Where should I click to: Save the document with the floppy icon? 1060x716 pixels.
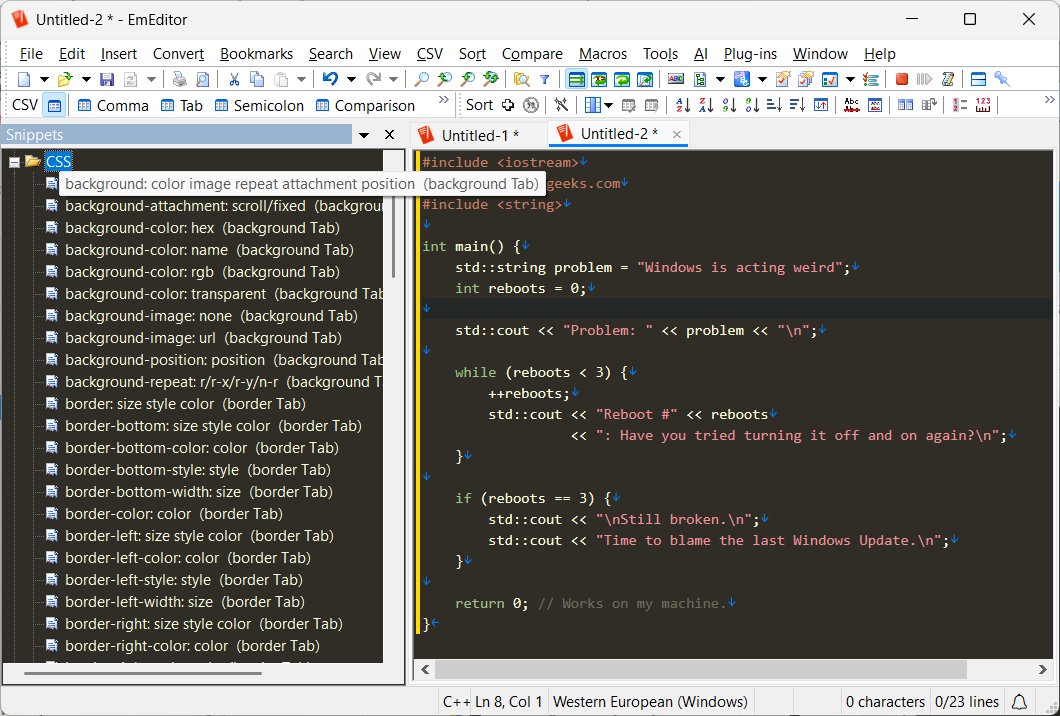point(107,79)
